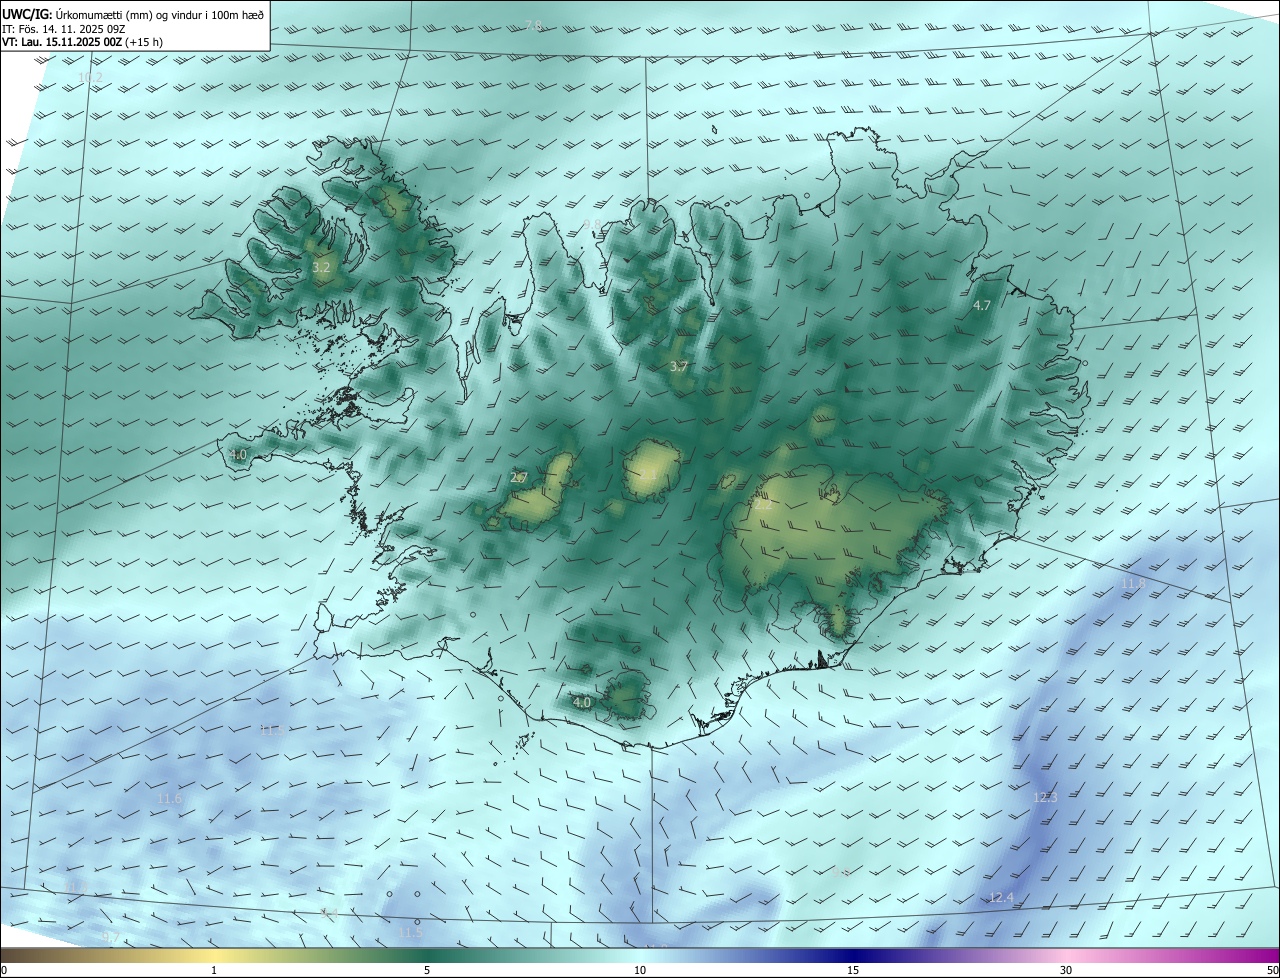Click the colorbar tick label 10
The height and width of the screenshot is (978, 1280).
coord(640,970)
